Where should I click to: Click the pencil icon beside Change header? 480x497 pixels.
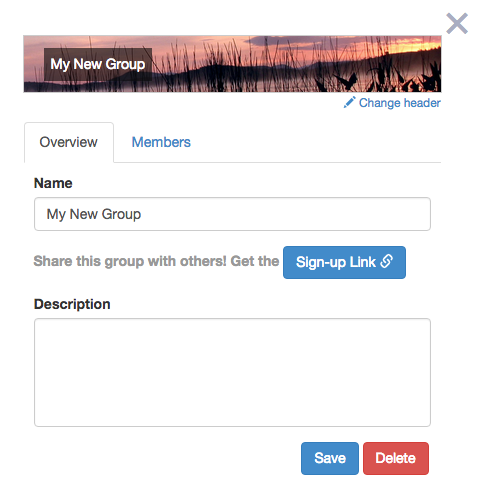[x=349, y=103]
